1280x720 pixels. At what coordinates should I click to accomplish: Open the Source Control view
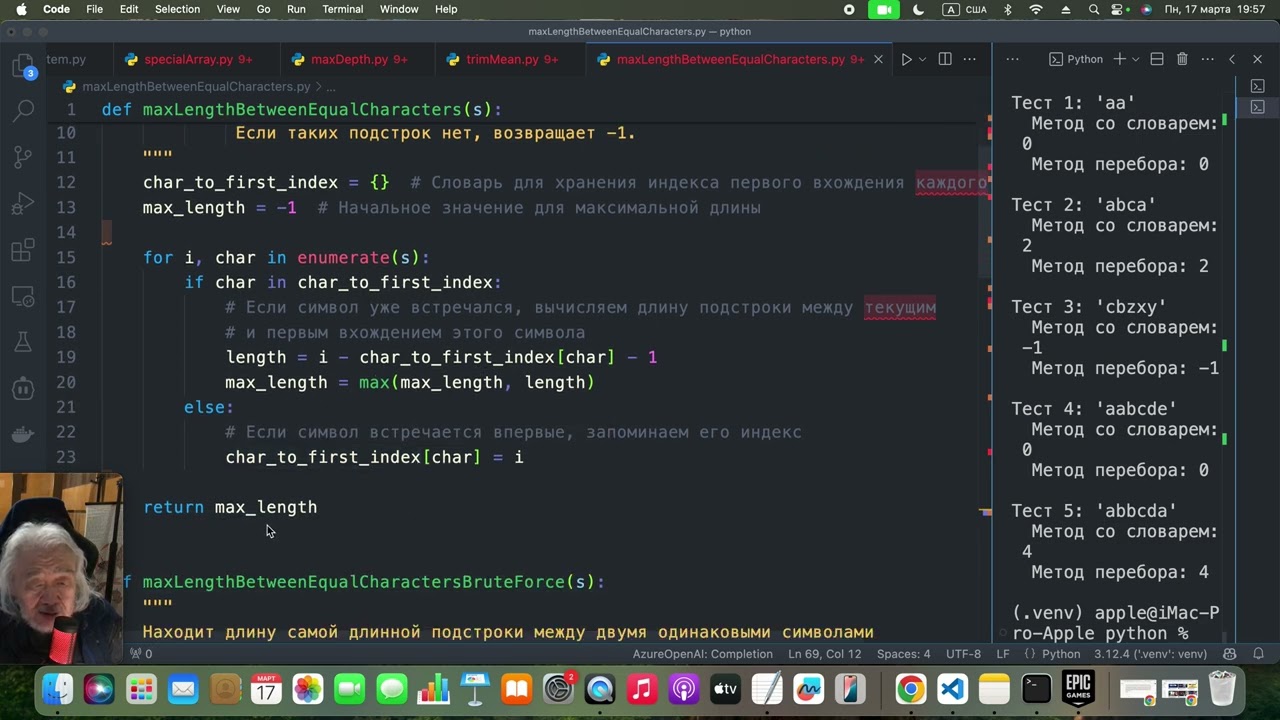coord(23,157)
